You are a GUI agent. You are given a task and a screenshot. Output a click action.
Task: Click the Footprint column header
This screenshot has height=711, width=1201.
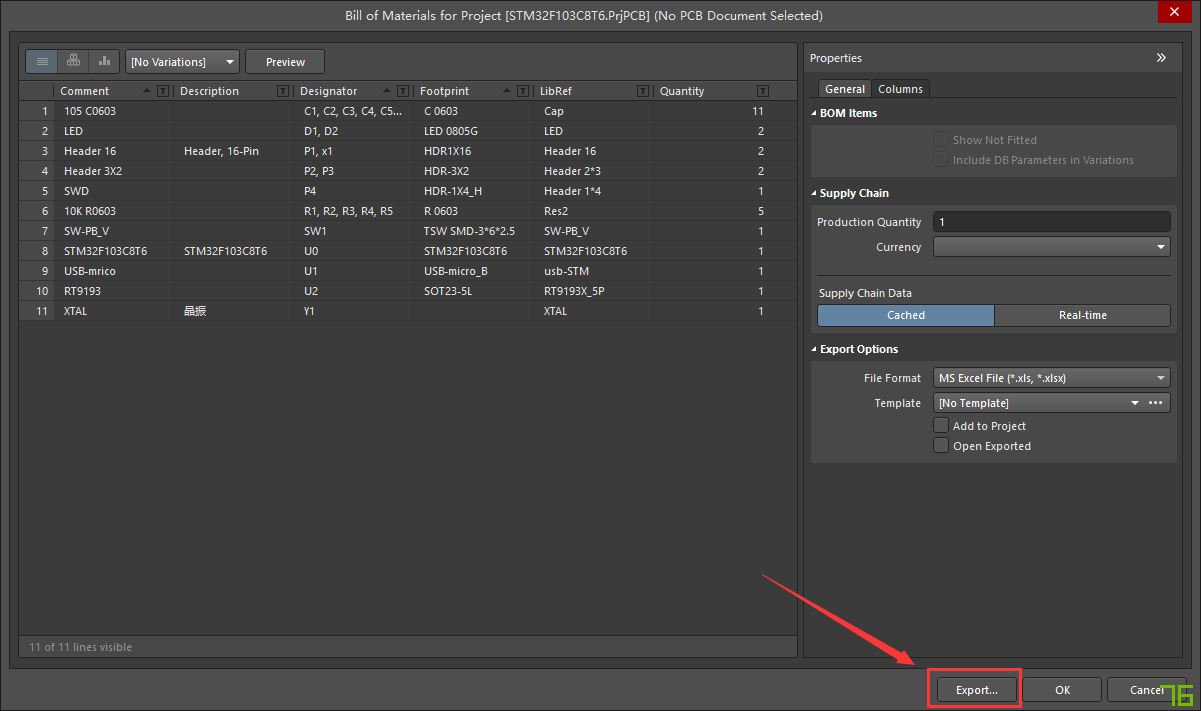(x=444, y=91)
